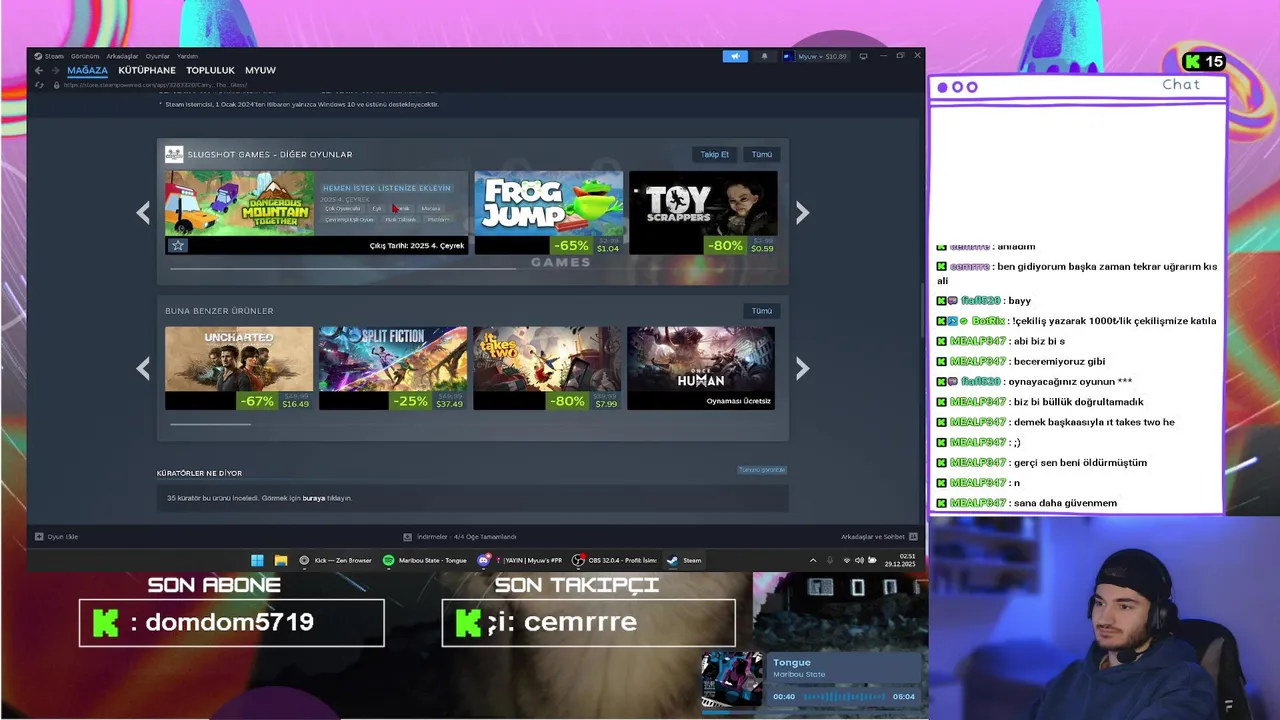1280x720 pixels.
Task: Switch to OBS 32.0.4 taskbar item
Action: [x=614, y=560]
